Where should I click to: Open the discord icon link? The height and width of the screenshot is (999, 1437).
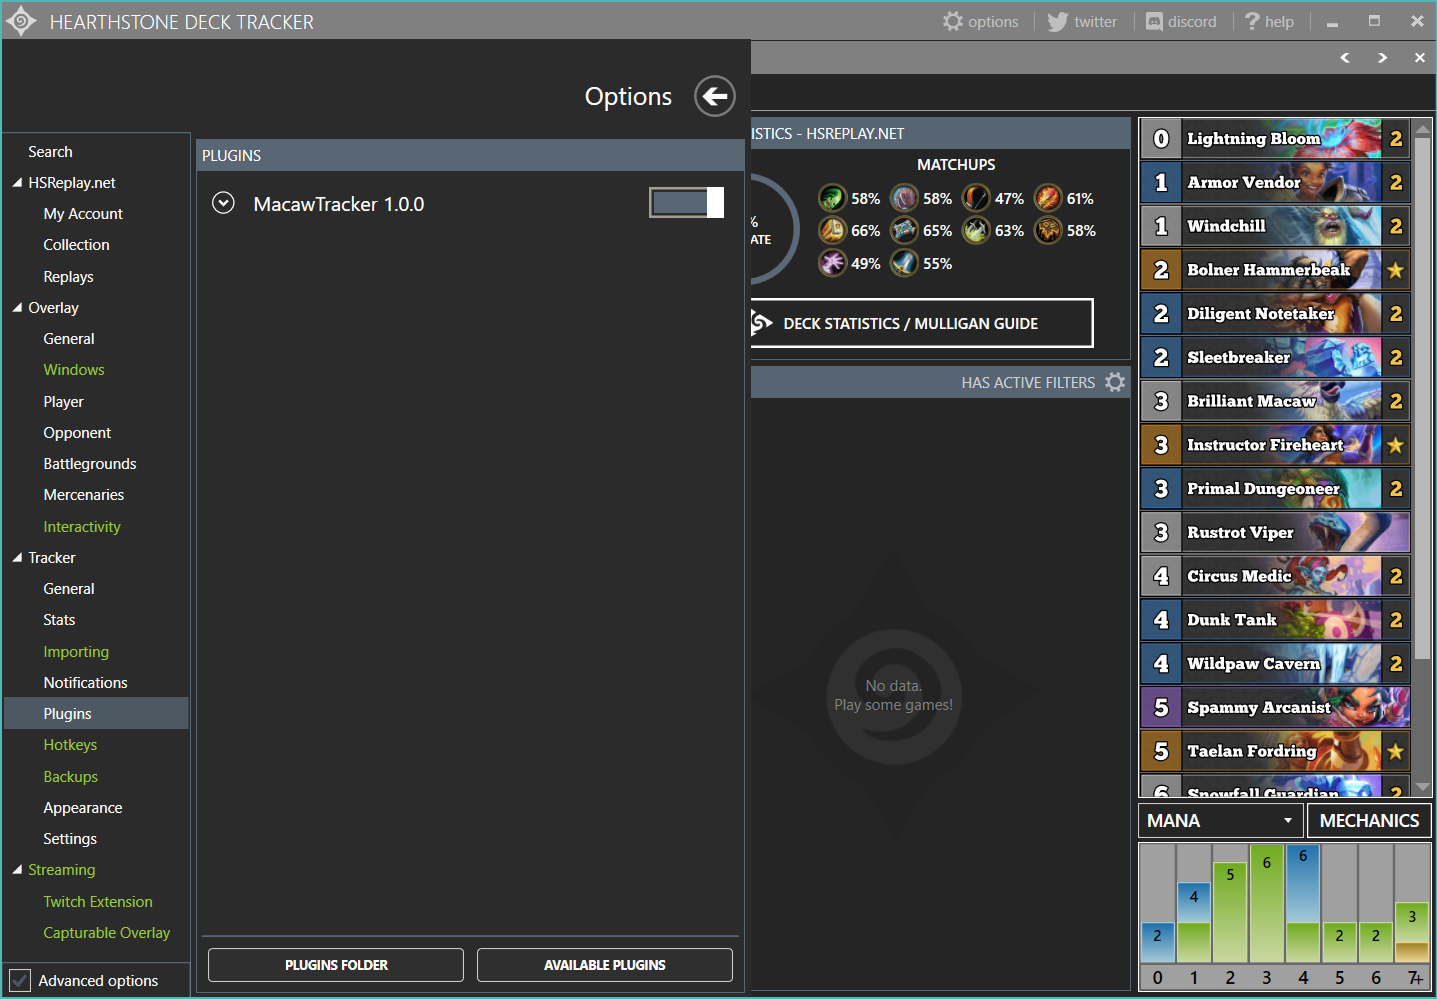(1154, 21)
